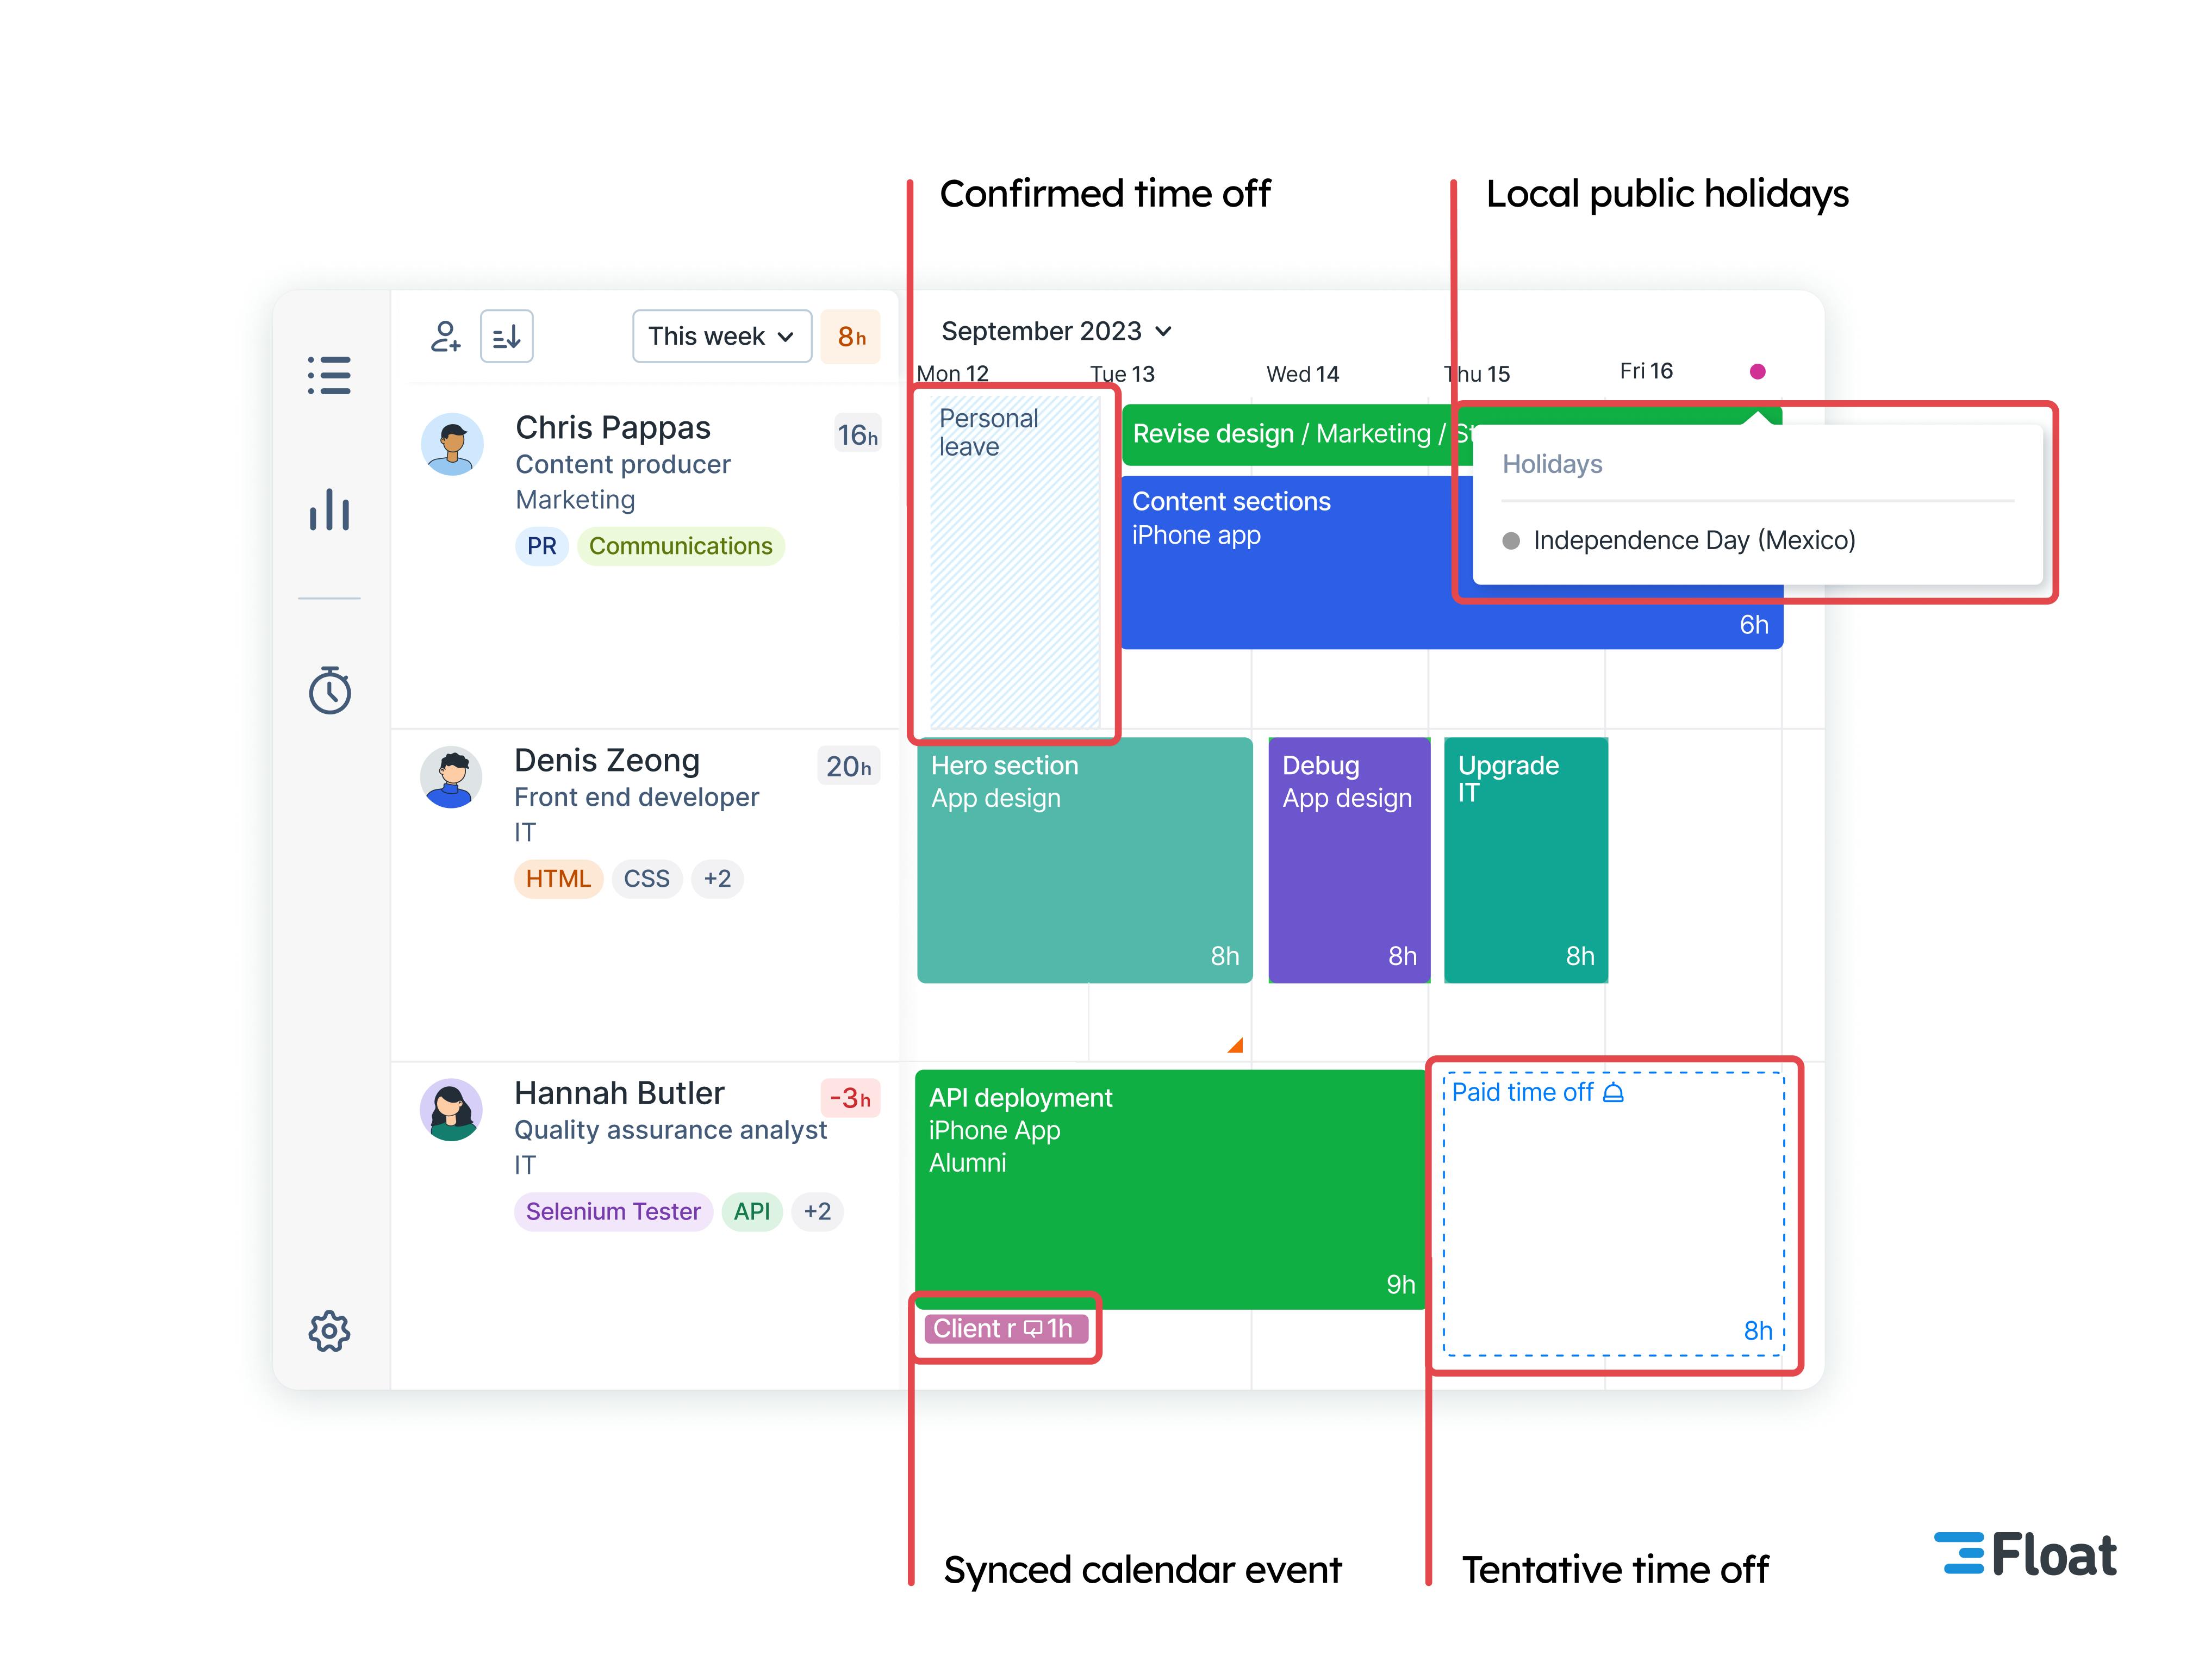Click the sort order icon button
Screen dimensions: 2205x1680
(x=507, y=336)
